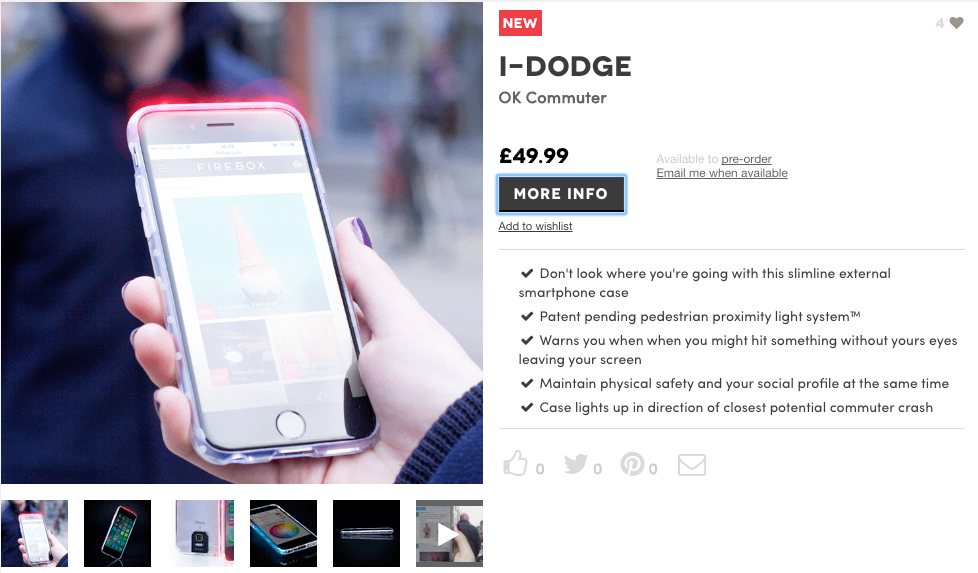The width and height of the screenshot is (978, 573).
Task: Click the red NEW badge
Action: tap(520, 23)
